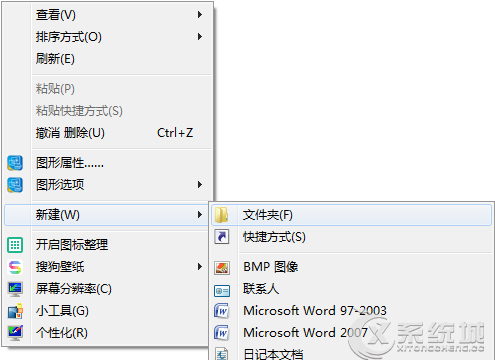This screenshot has height=360, width=495.
Task: Select the highlighted 新建(W) entry
Action: [x=107, y=215]
